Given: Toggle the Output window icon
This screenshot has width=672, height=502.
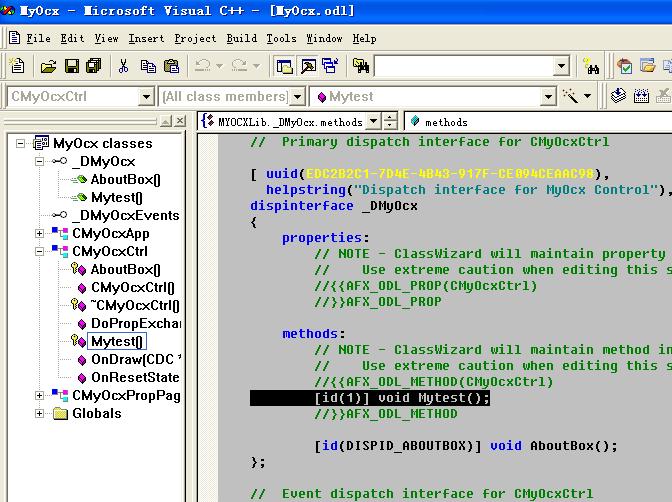Looking at the screenshot, I should click(x=308, y=66).
